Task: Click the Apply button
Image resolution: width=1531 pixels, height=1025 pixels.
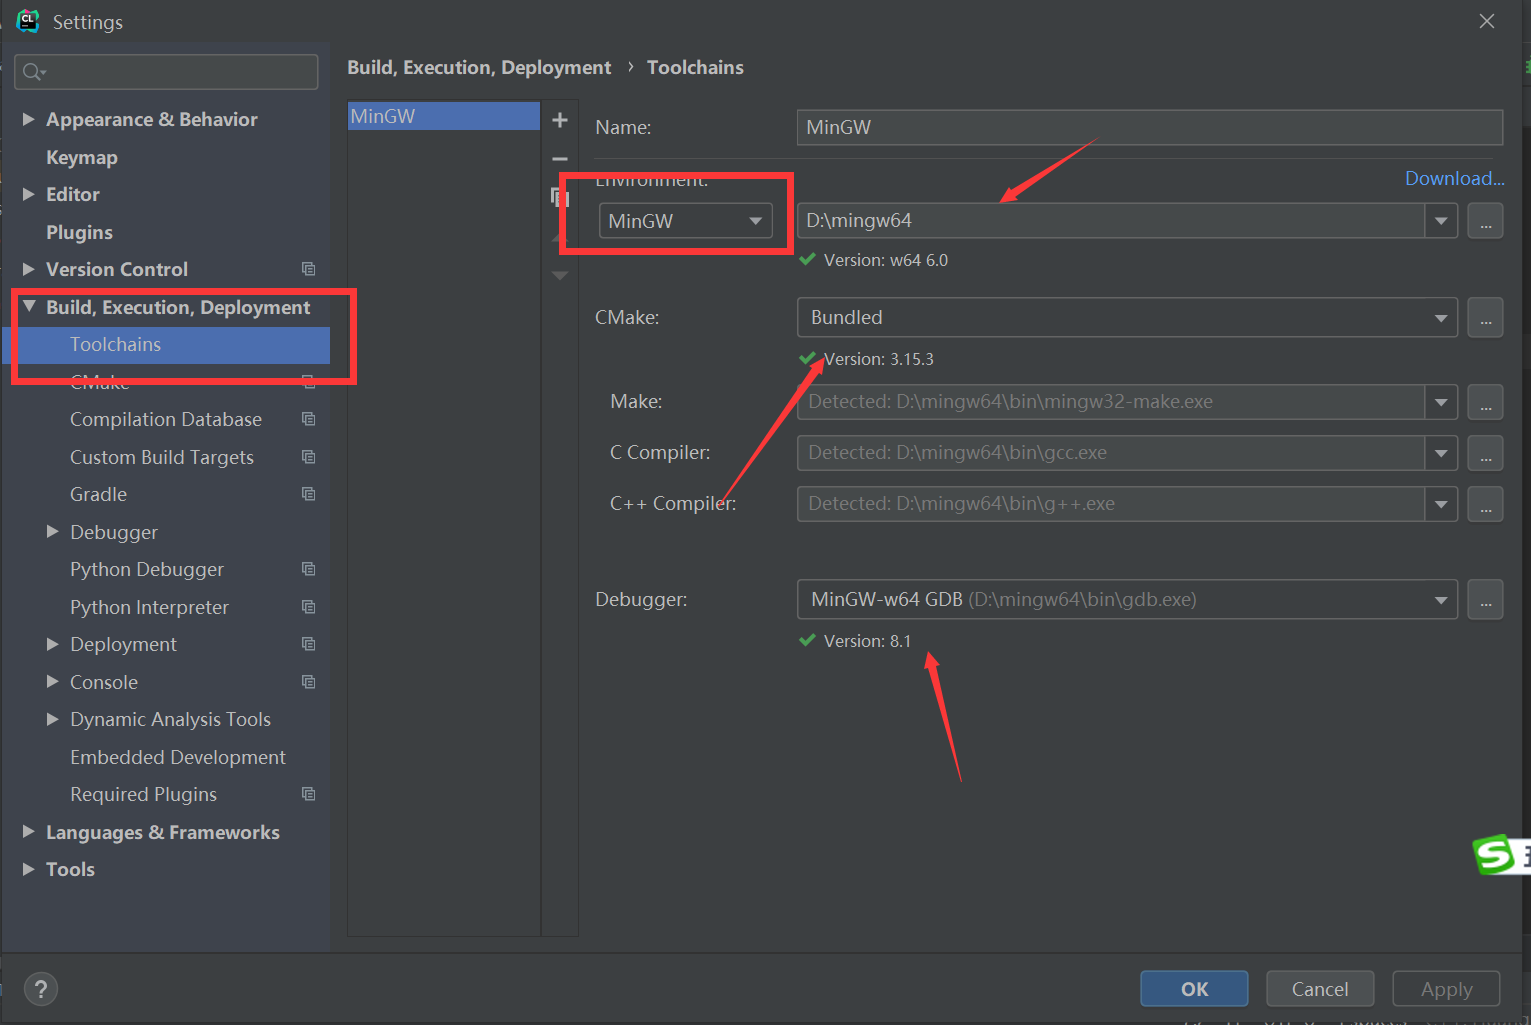Action: pos(1446,989)
